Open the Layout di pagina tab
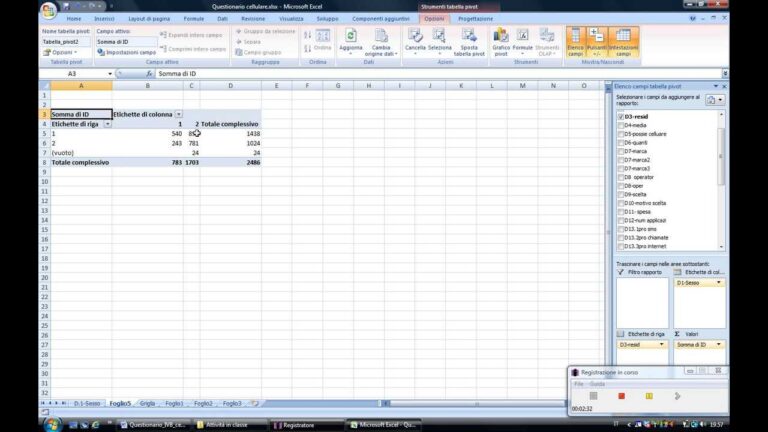This screenshot has height=432, width=768. (x=149, y=19)
